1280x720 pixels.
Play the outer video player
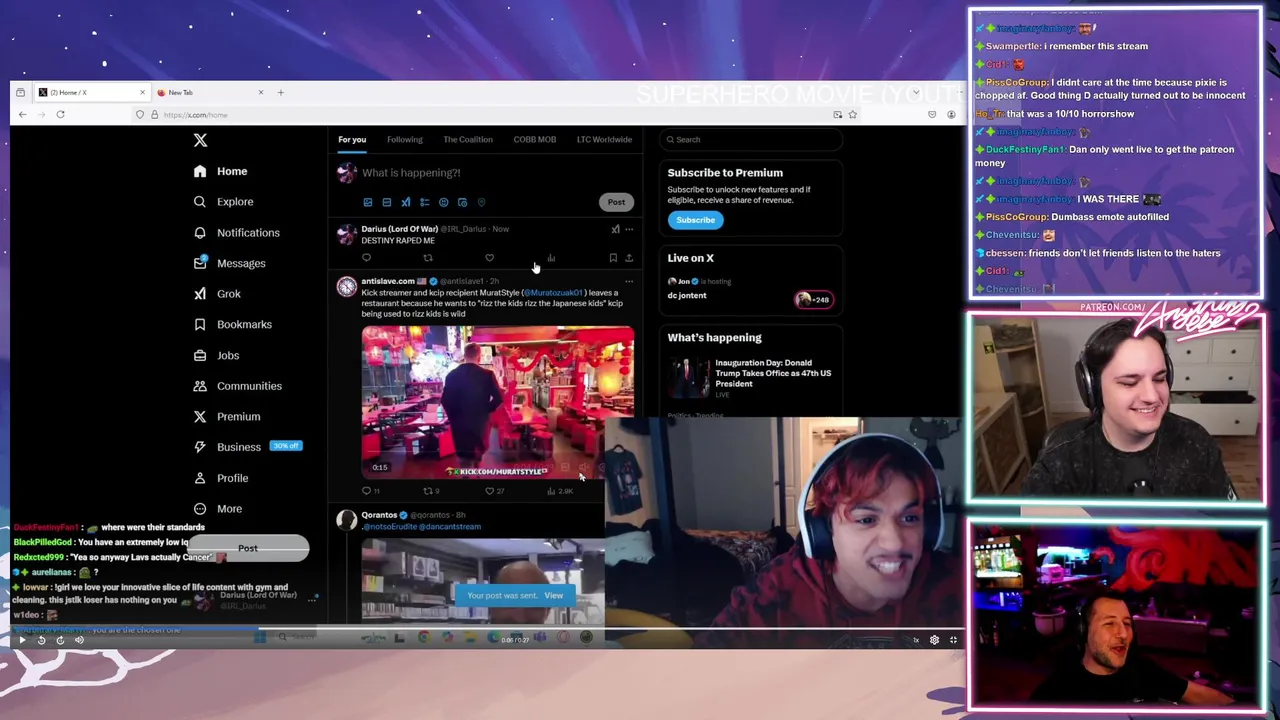tap(22, 640)
